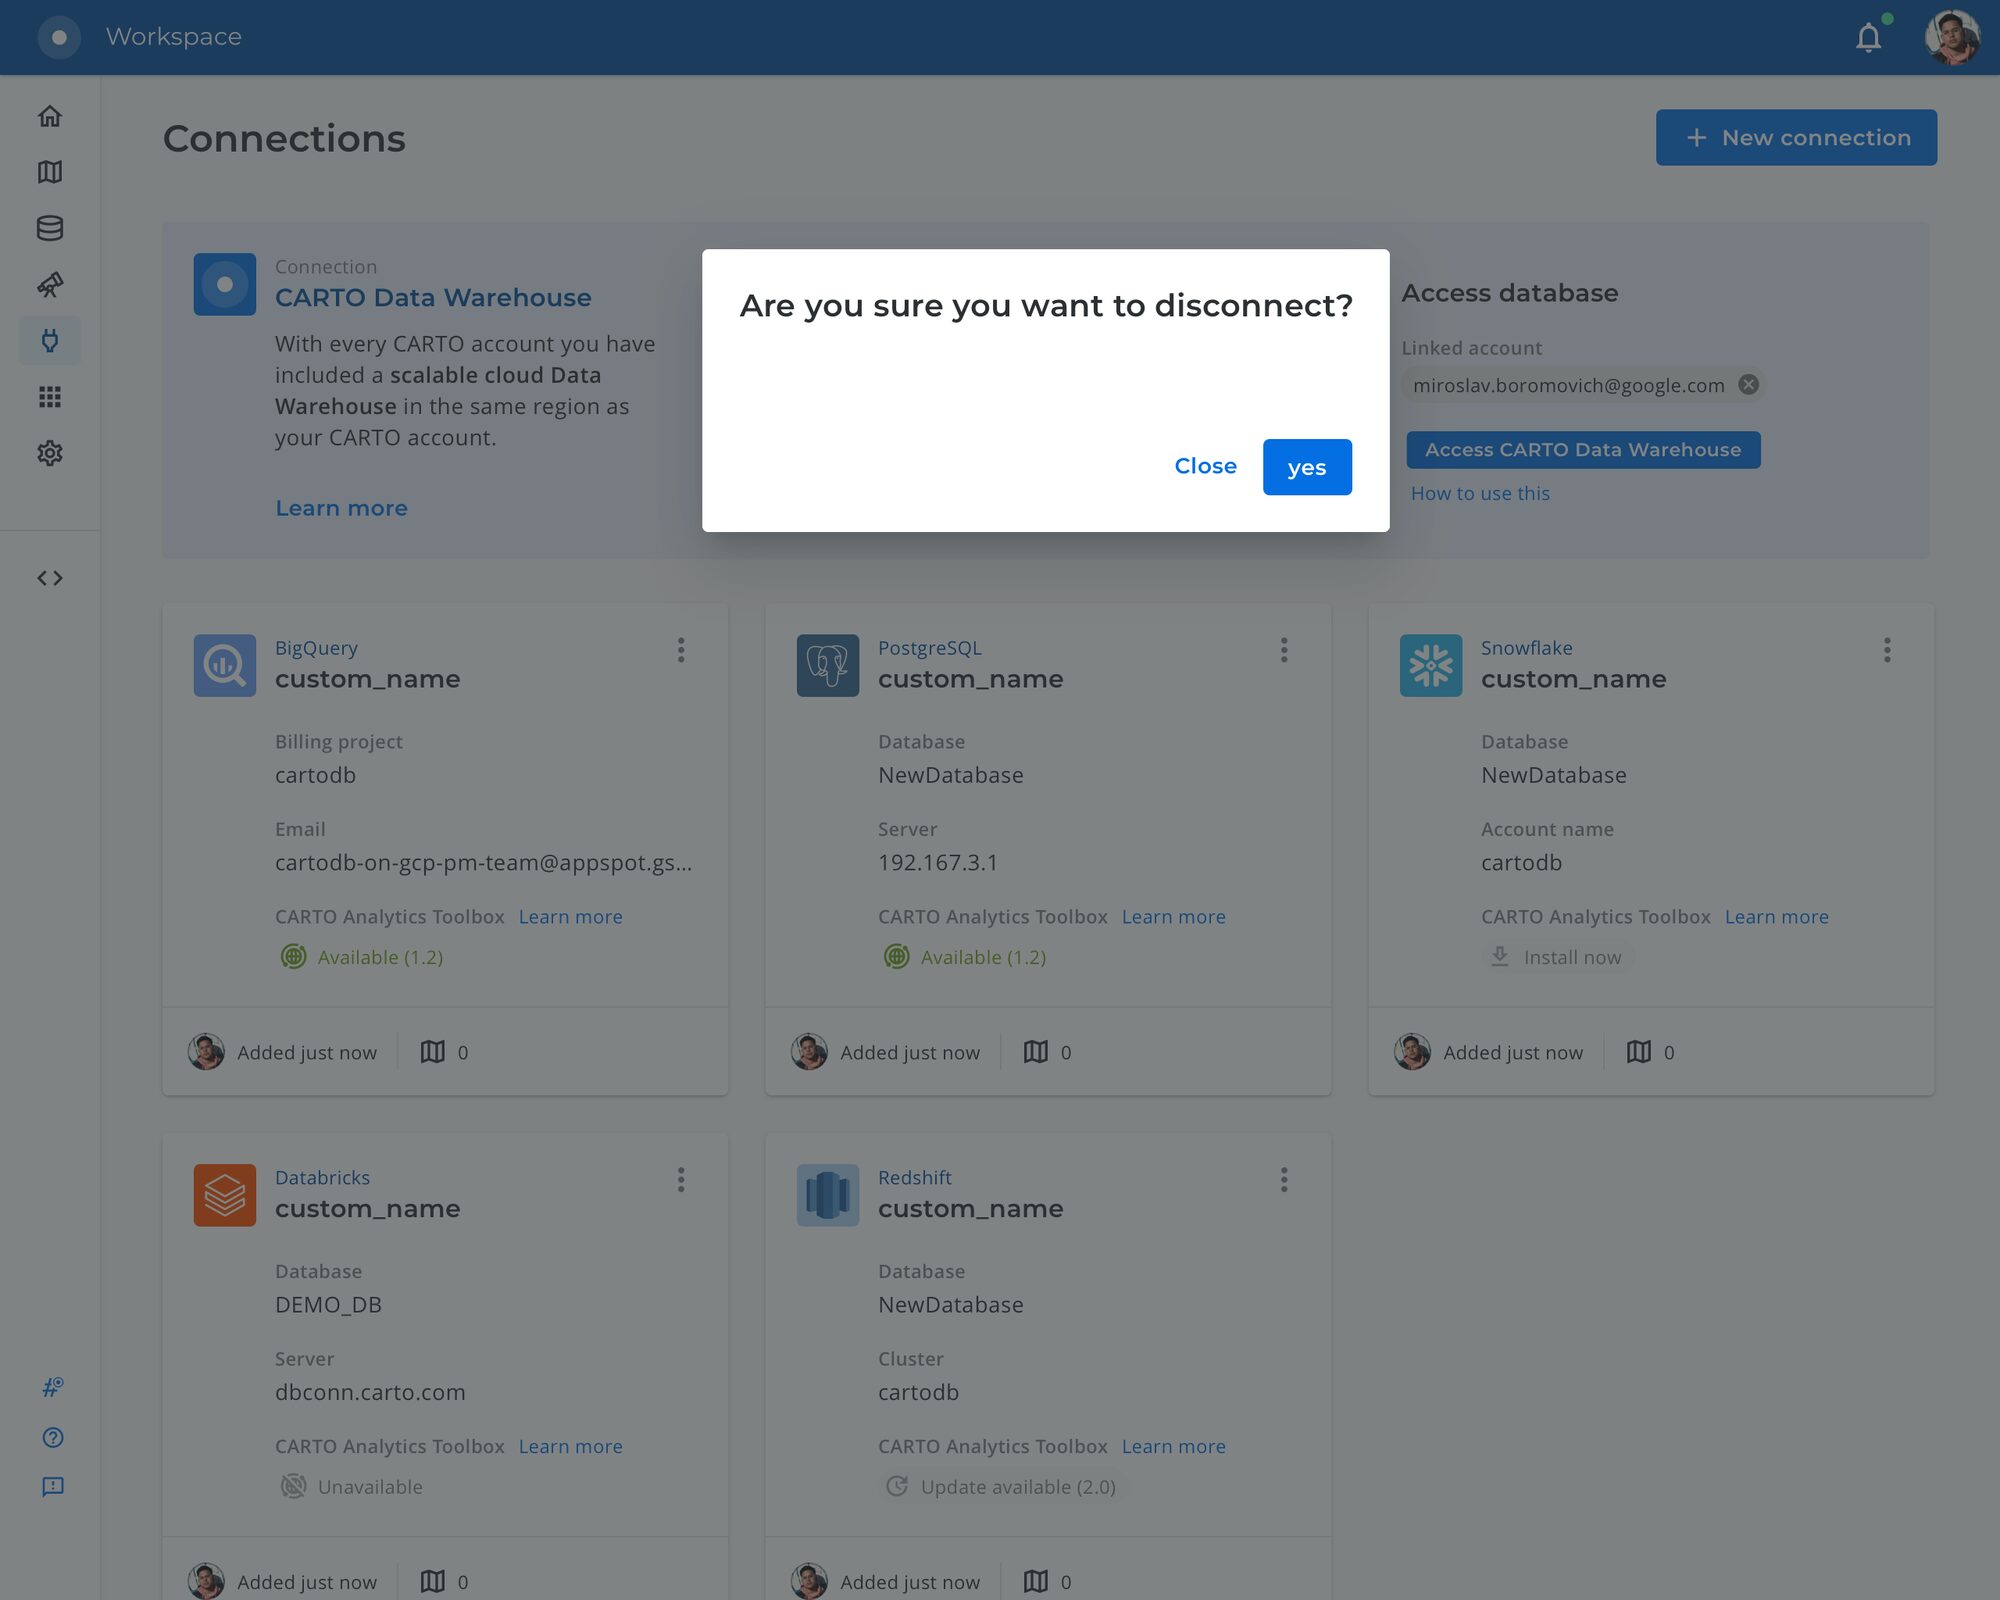Open Redshift connection options menu
The width and height of the screenshot is (2000, 1600).
[x=1284, y=1180]
